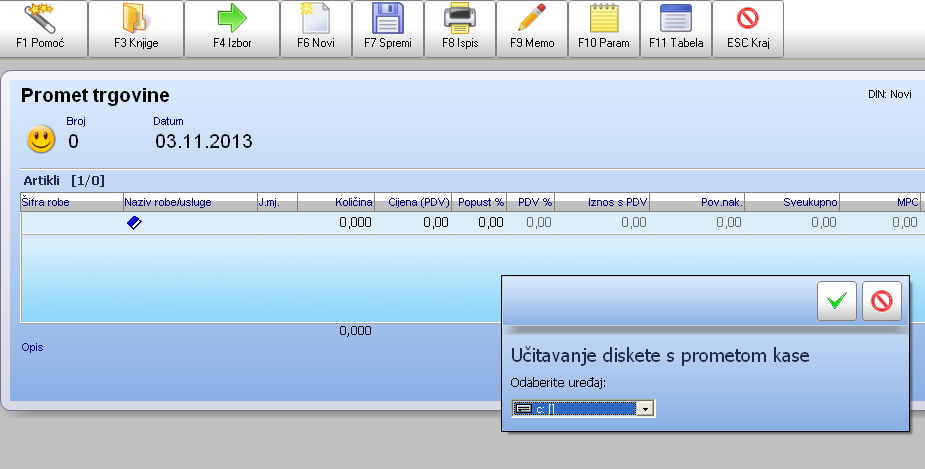Expand the device drive dropdown arrow
This screenshot has width=925, height=469.
[x=645, y=408]
